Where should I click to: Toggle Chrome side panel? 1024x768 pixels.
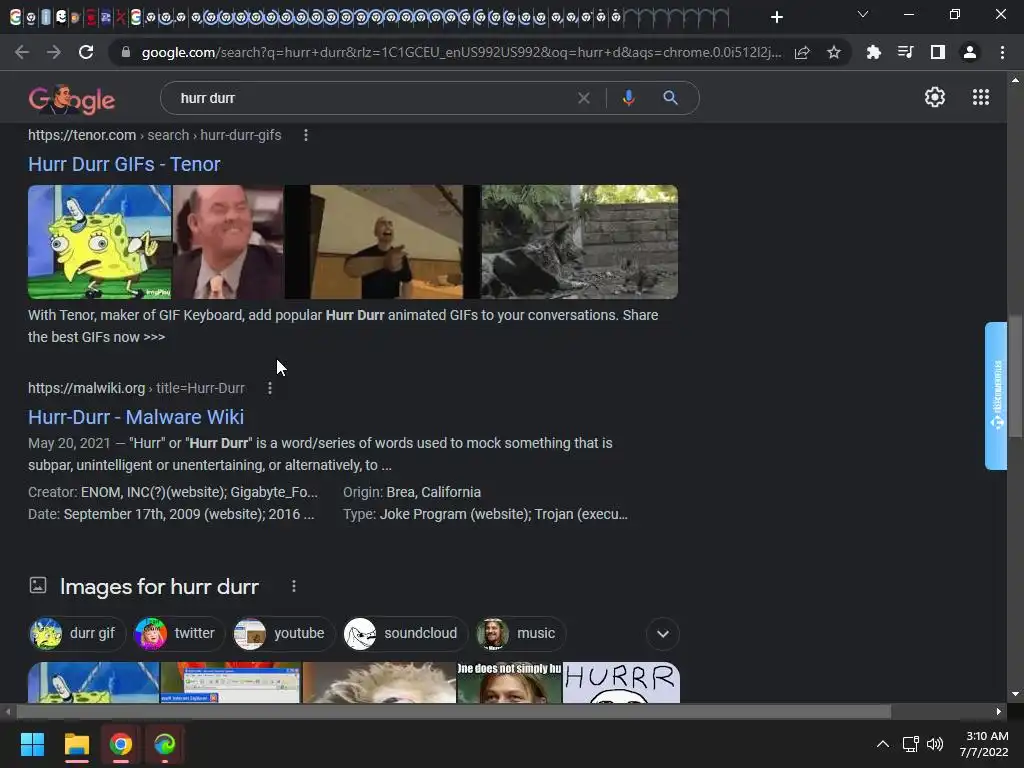tap(937, 52)
